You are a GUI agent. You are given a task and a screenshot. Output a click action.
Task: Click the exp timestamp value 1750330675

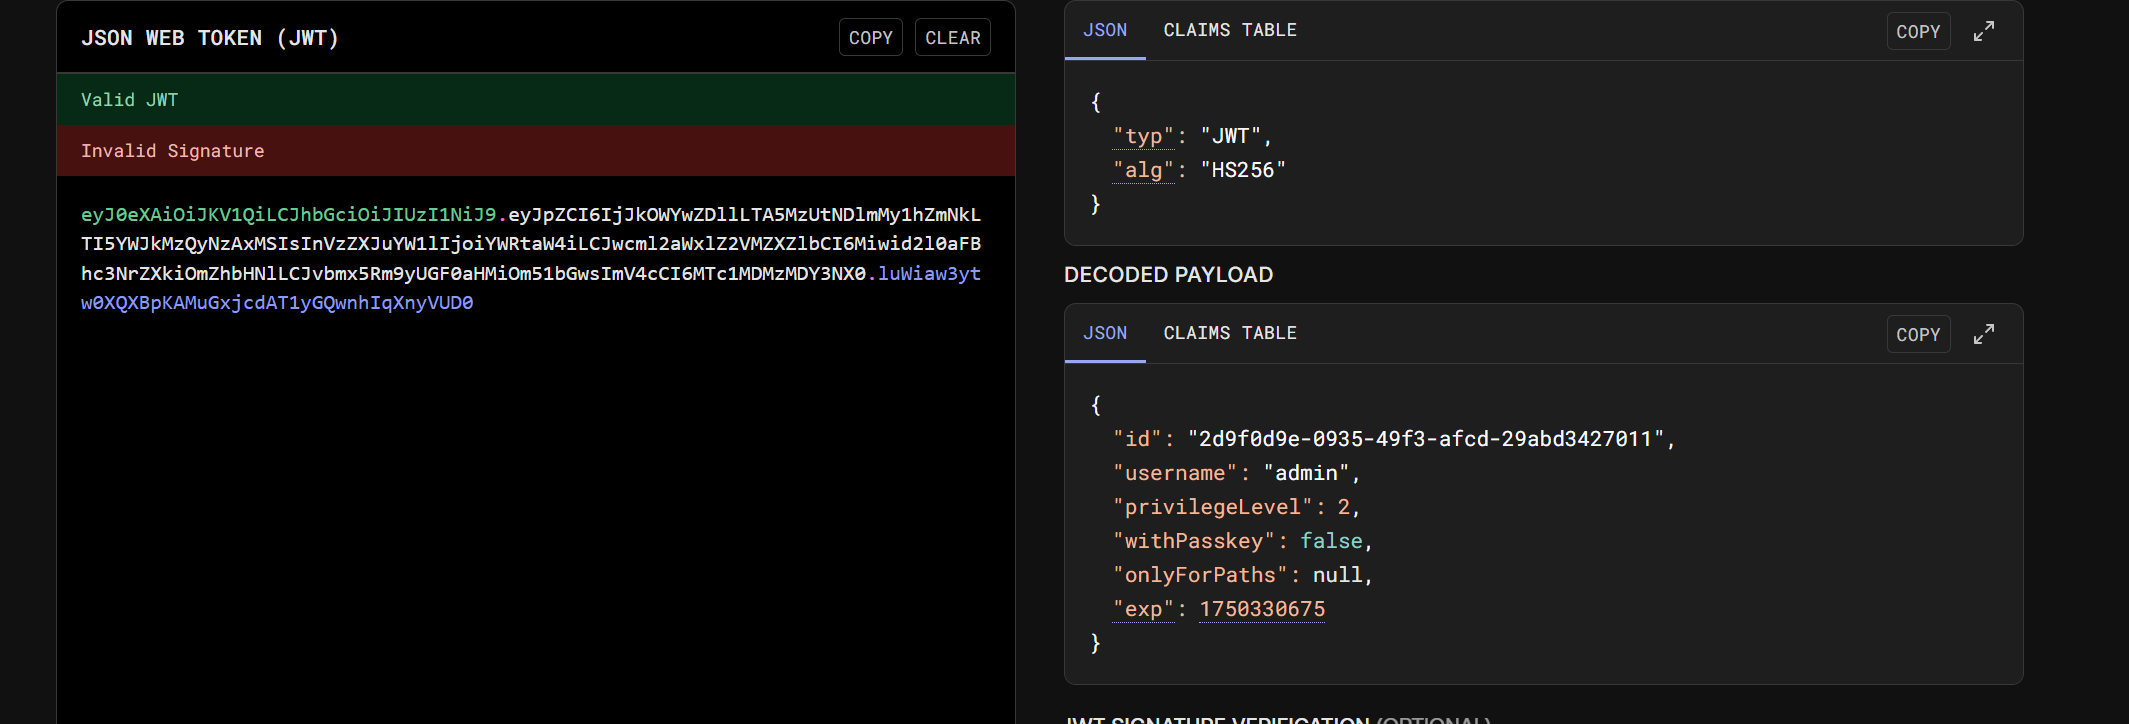(1261, 609)
